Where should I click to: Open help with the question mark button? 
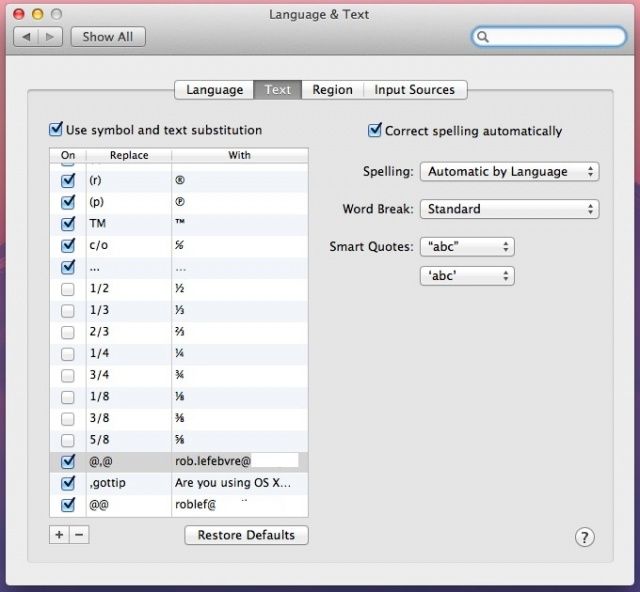(x=585, y=537)
